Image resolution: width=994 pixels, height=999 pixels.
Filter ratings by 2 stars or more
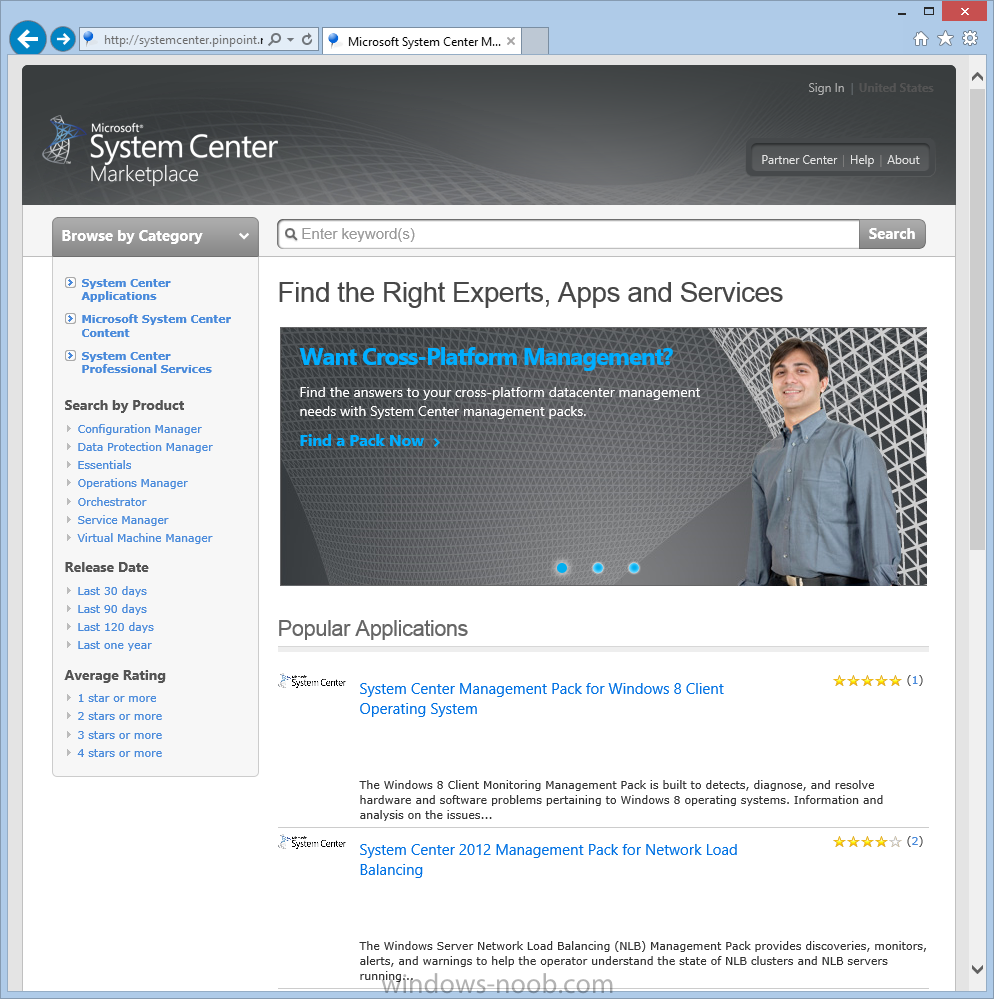point(120,716)
